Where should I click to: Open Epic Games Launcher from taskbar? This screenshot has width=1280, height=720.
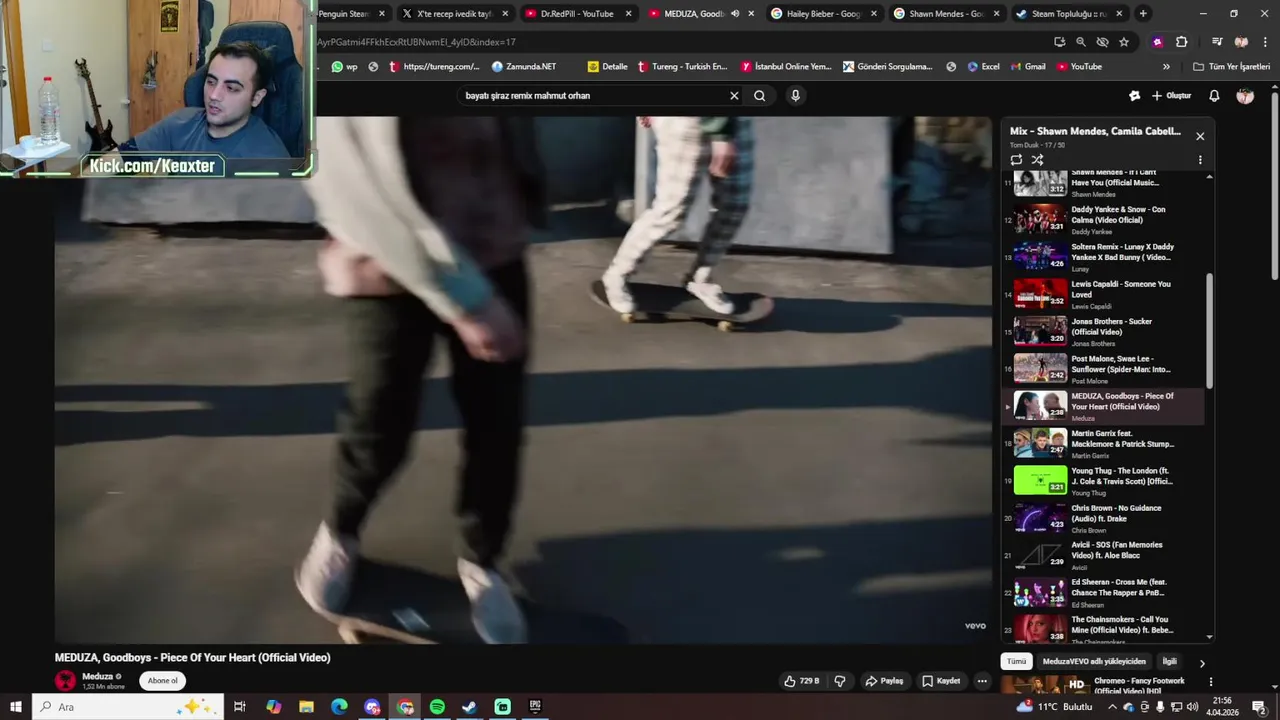535,707
